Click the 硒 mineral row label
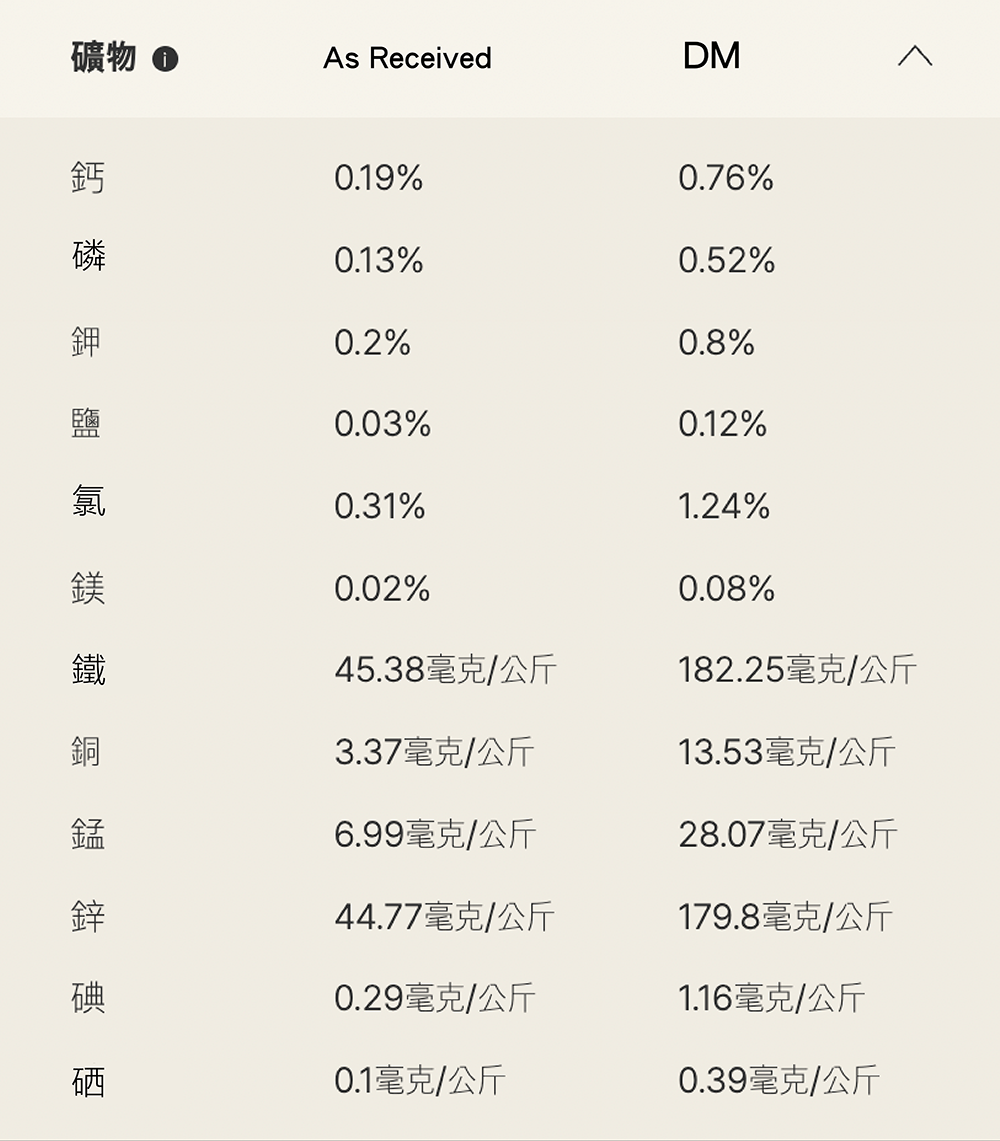Viewport: 1000px width, 1141px height. pyautogui.click(x=88, y=1081)
